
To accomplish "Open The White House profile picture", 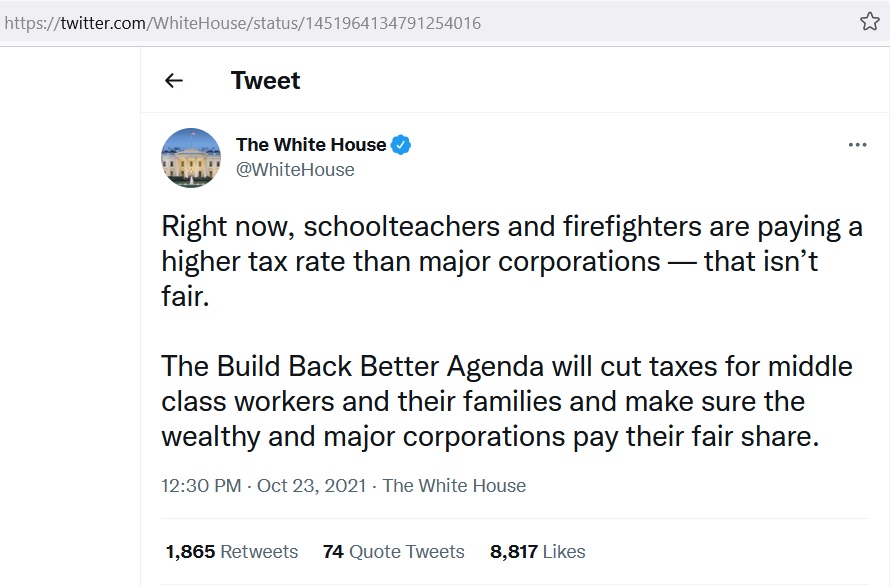I will pyautogui.click(x=191, y=157).
